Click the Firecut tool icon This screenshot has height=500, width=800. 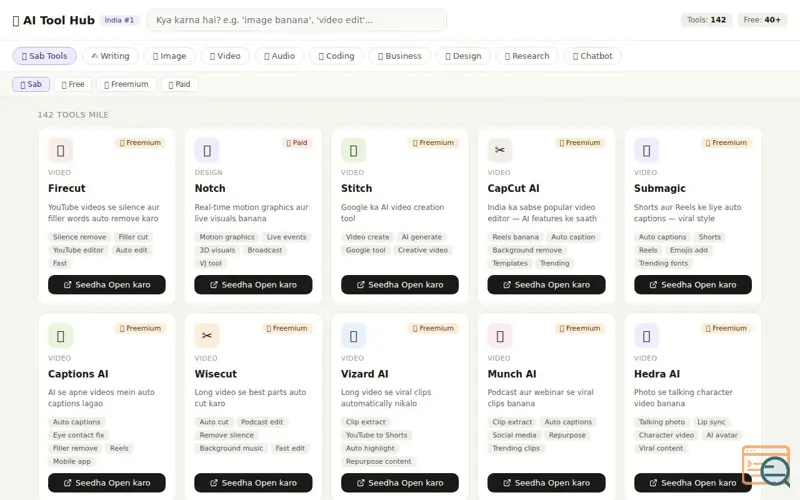pyautogui.click(x=60, y=151)
